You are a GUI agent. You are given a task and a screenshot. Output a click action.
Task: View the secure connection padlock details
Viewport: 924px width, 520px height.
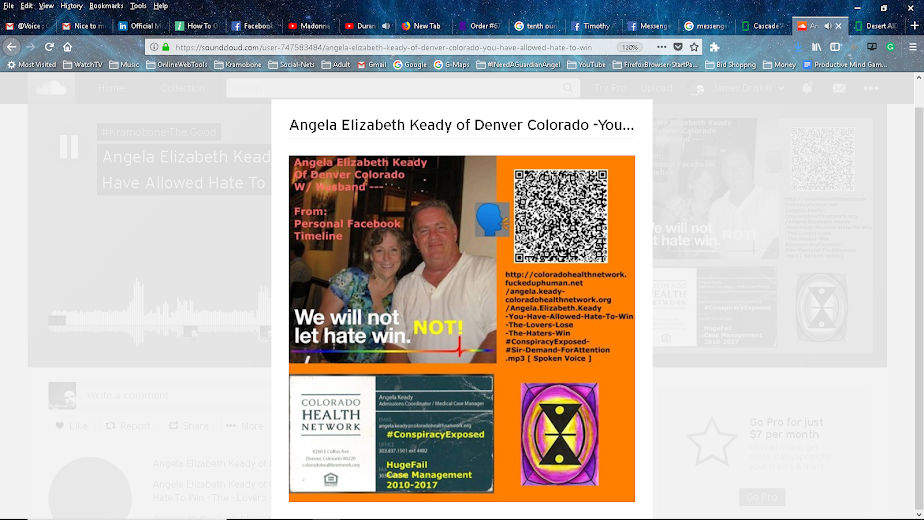(166, 47)
